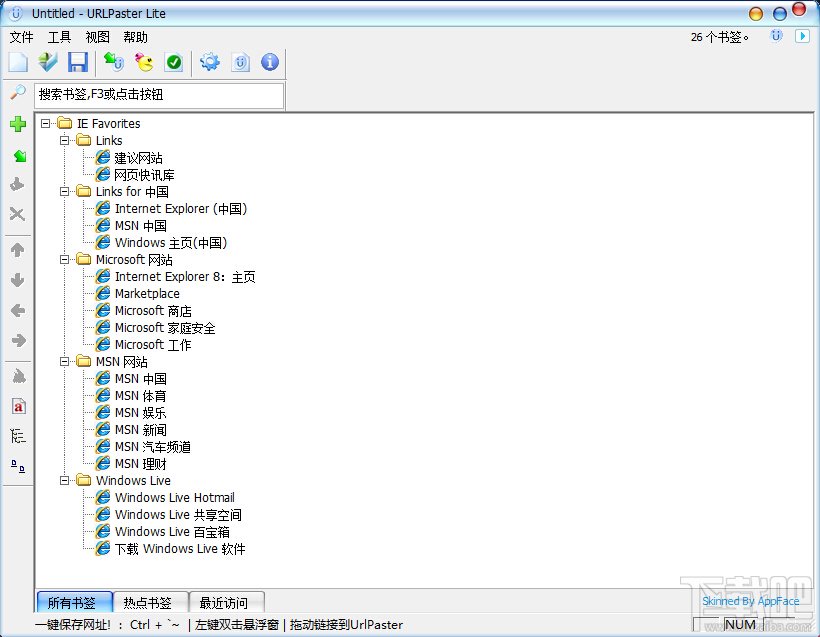Click the clipboard URL toolbar icon
Viewport: 820px width, 637px height.
click(240, 62)
